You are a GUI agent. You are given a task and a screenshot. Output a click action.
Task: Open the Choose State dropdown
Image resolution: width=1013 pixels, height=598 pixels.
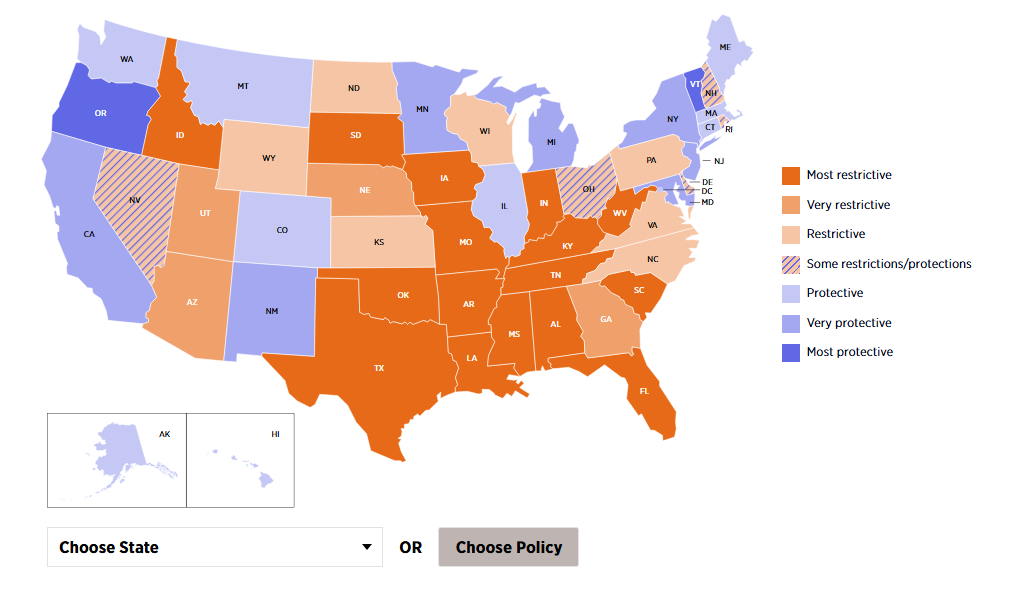[x=214, y=547]
